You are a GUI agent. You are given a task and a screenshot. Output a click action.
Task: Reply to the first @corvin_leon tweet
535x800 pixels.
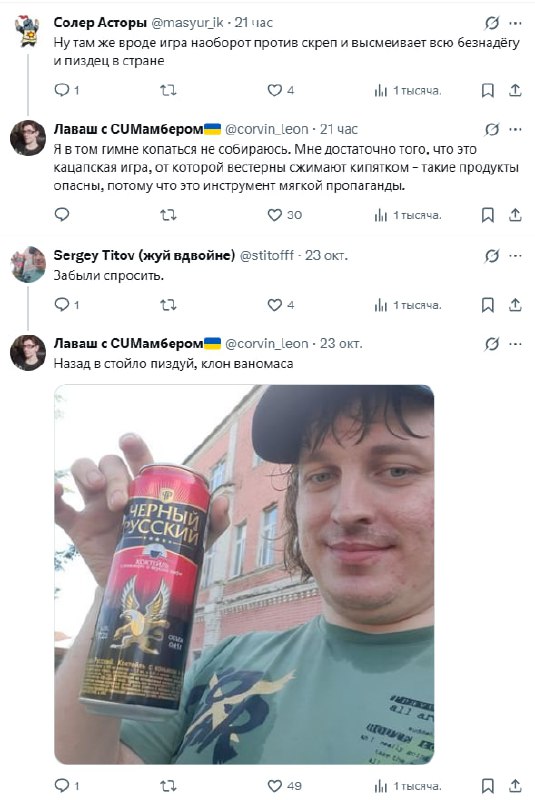(62, 215)
